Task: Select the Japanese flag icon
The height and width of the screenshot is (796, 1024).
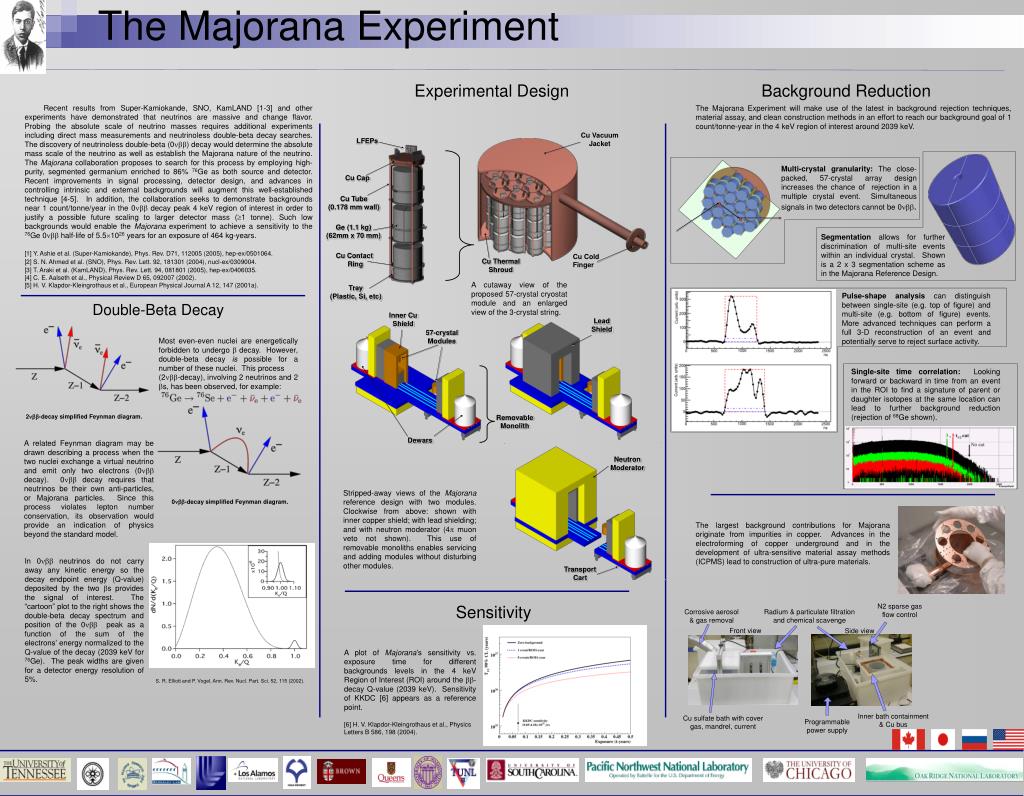Action: (942, 739)
